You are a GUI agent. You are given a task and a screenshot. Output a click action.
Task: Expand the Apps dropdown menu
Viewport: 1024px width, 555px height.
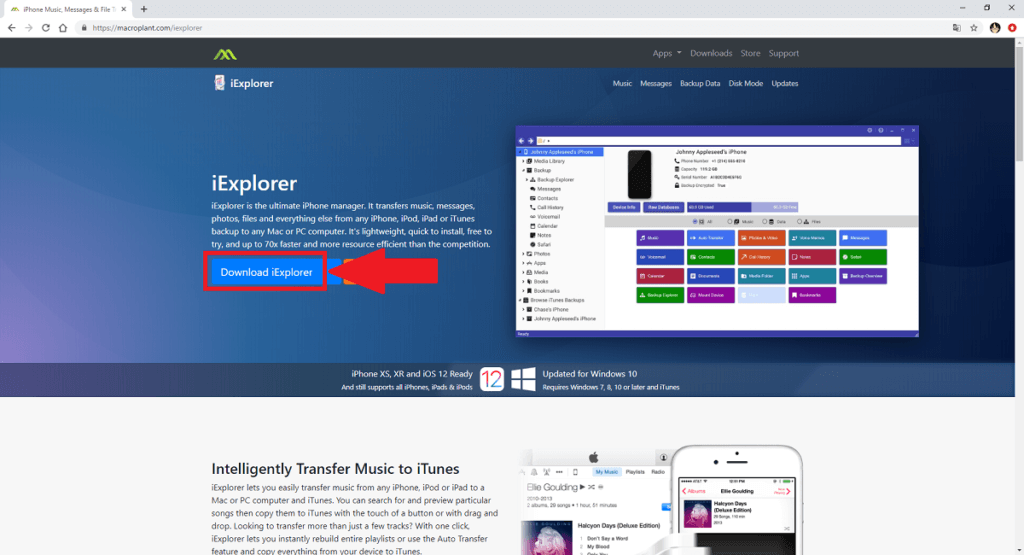[667, 54]
